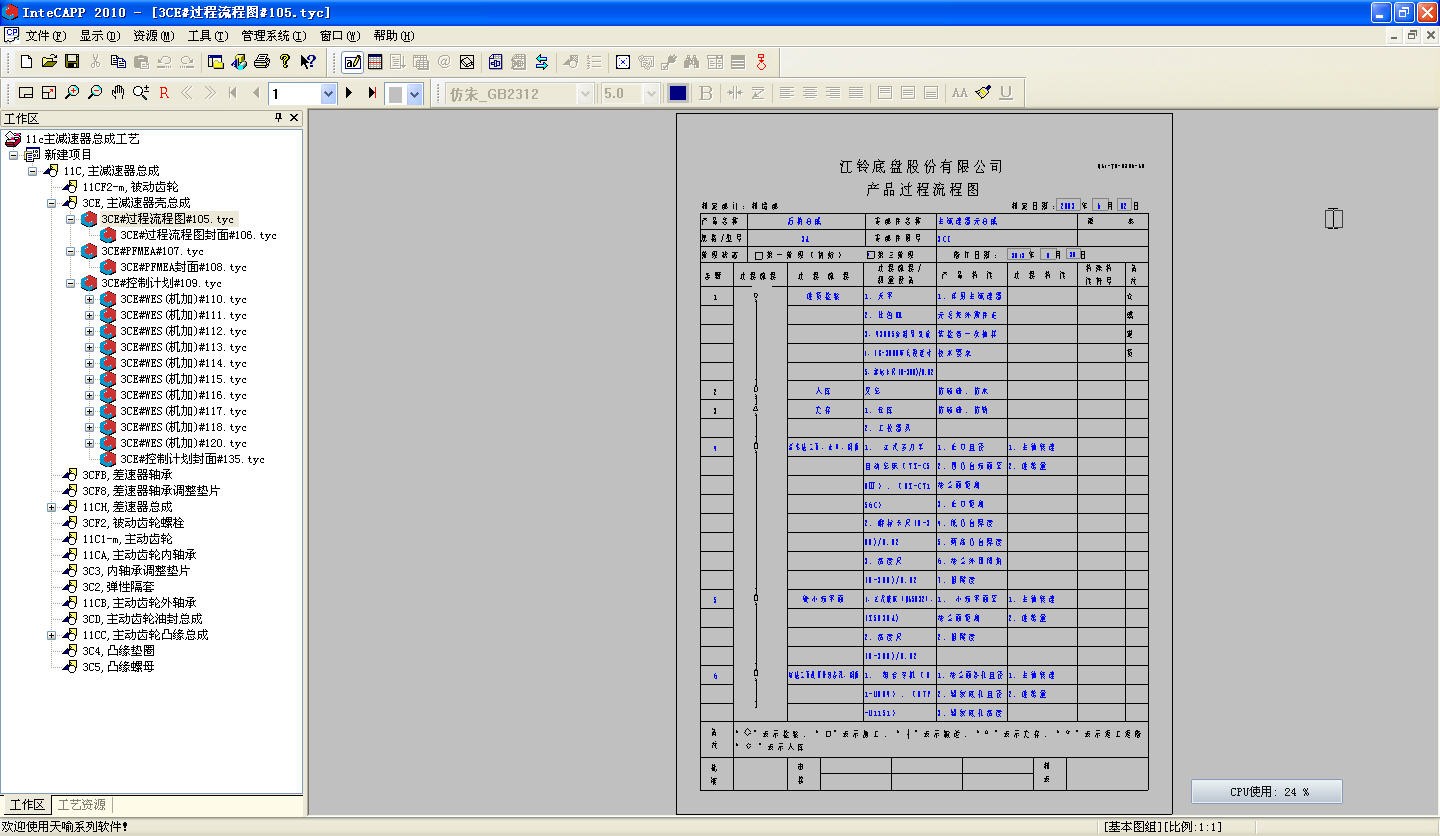Select 3CE#过程流程图封面#106.tyc in the tree
The width and height of the screenshot is (1440, 836).
[198, 235]
